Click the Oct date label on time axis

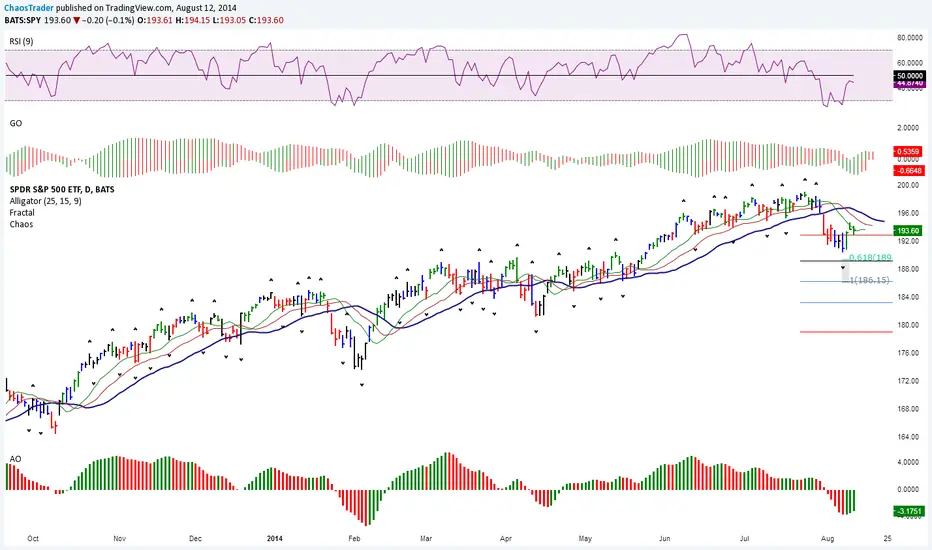[x=33, y=539]
